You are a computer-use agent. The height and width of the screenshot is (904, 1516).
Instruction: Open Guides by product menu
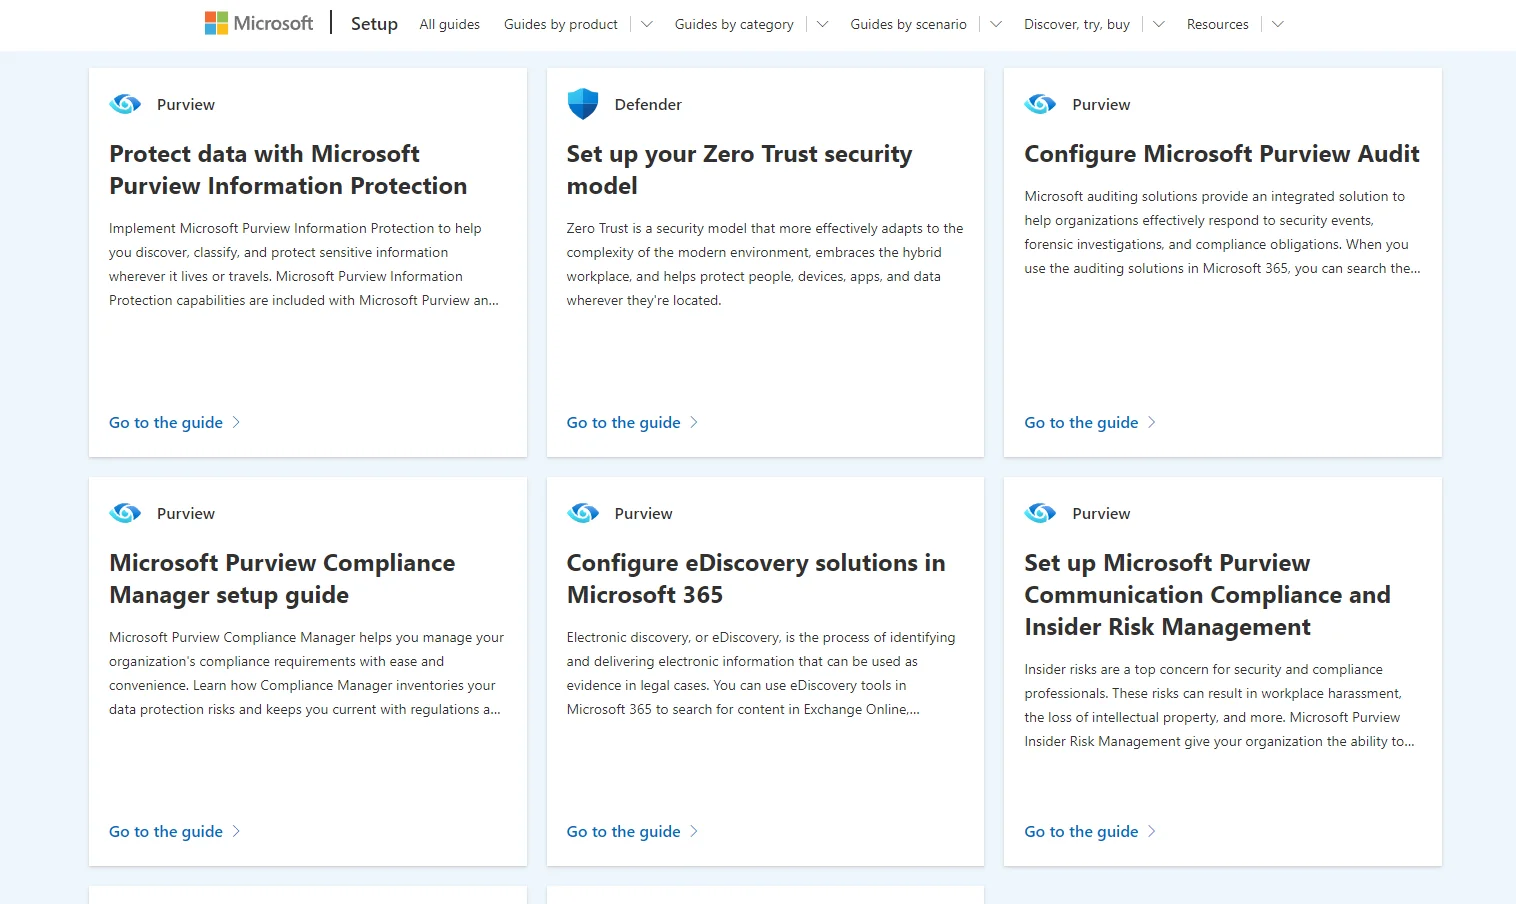[561, 24]
